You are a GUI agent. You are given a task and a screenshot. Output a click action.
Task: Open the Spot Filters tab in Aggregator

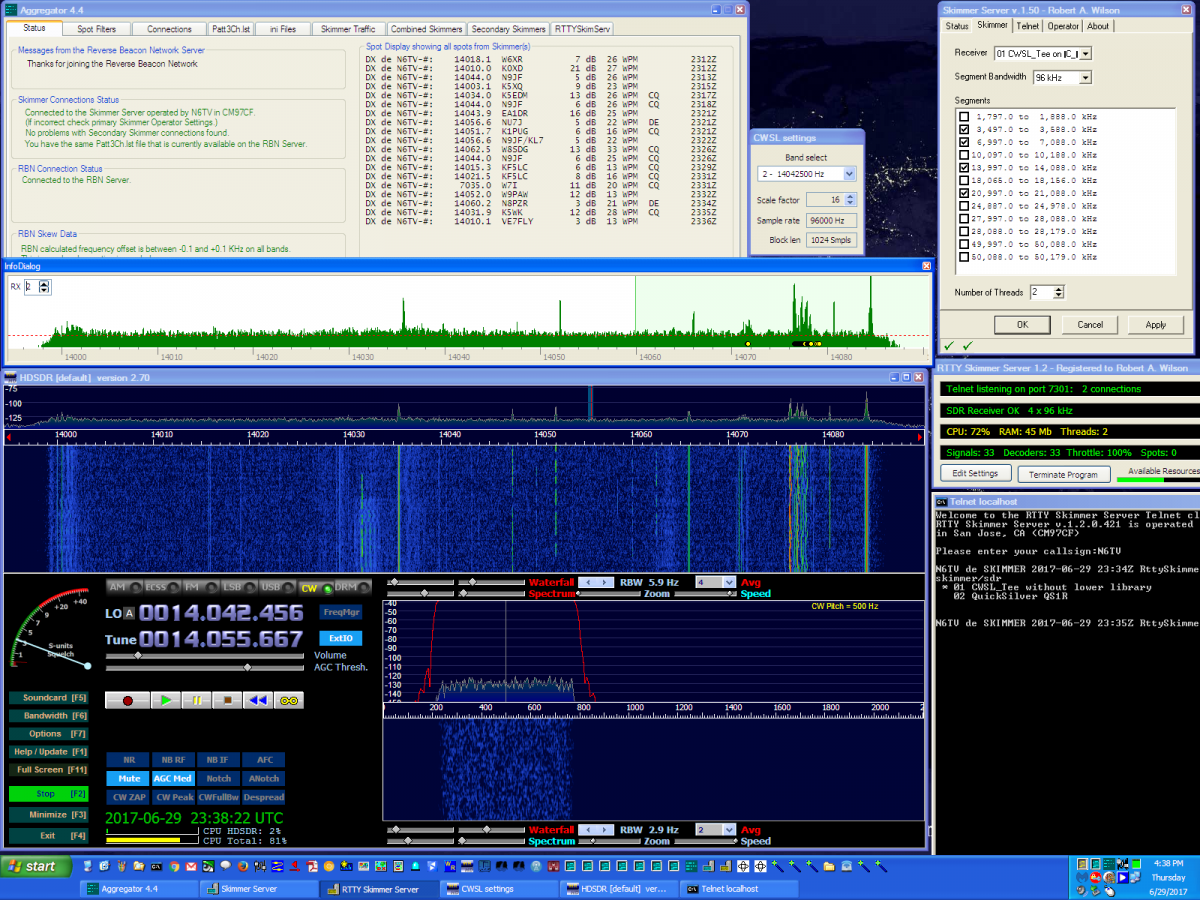[x=96, y=29]
